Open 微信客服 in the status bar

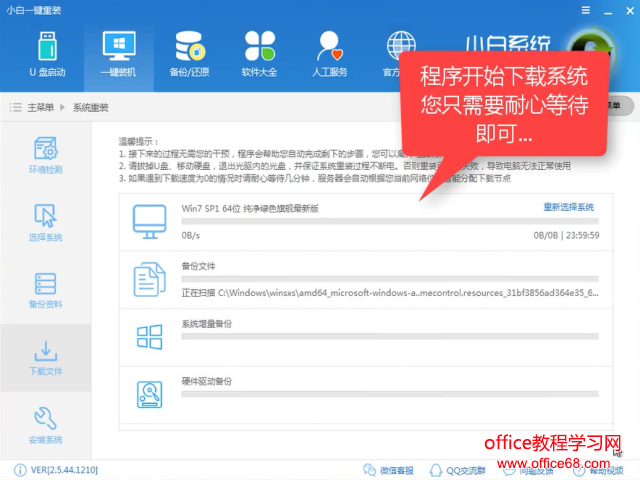pyautogui.click(x=389, y=470)
